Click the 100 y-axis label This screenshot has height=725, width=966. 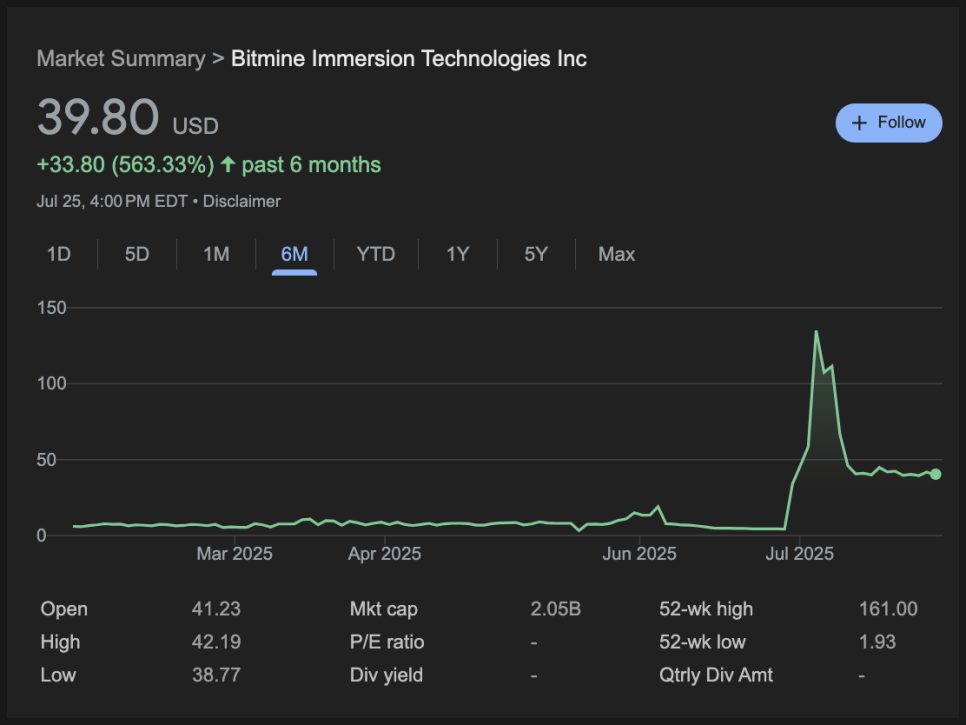[x=52, y=384]
